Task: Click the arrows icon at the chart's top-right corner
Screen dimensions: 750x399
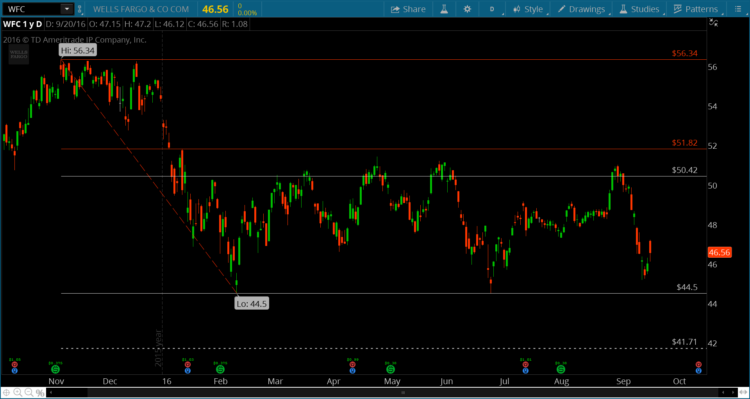Action: (x=714, y=22)
